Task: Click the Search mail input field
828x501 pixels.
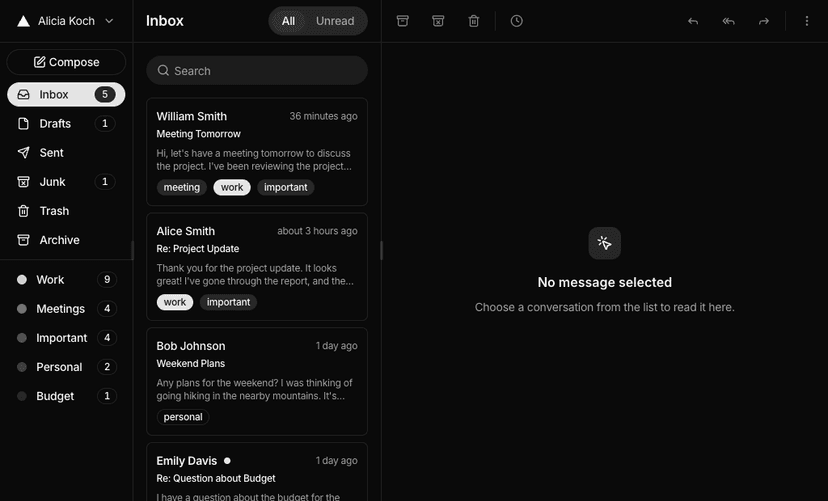Action: pyautogui.click(x=257, y=70)
